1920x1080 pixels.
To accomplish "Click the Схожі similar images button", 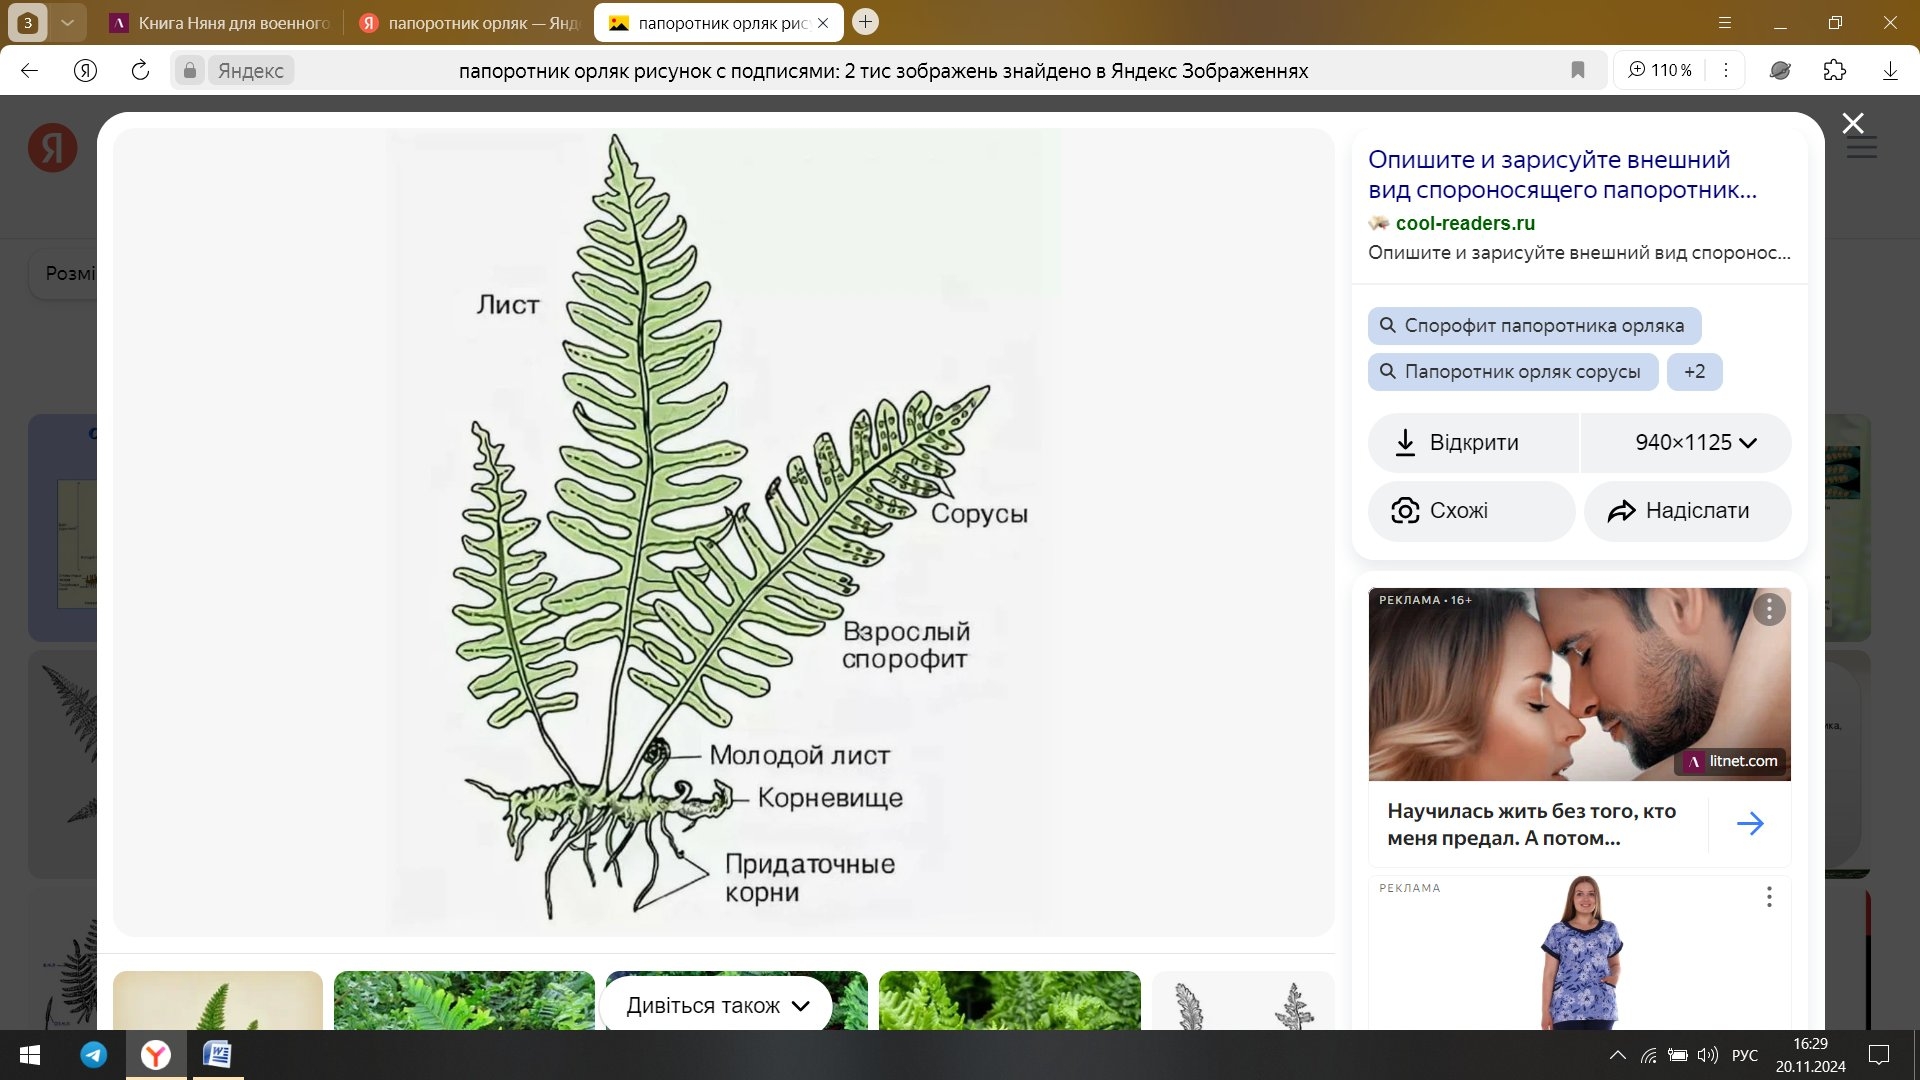I will (x=1470, y=510).
